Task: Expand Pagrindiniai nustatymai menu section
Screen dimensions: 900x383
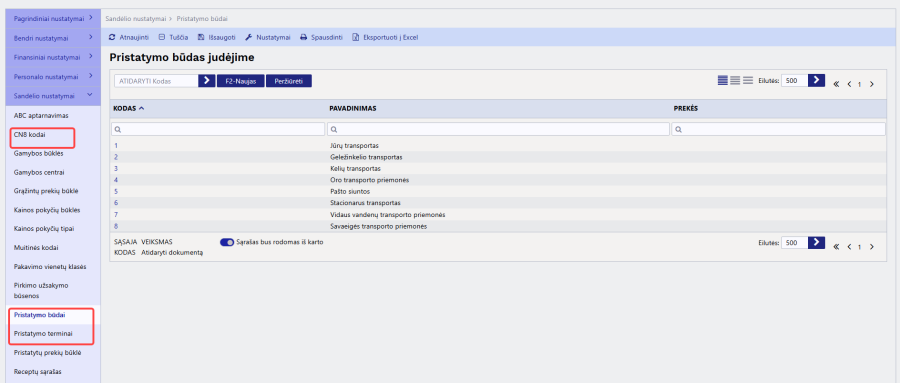Action: [53, 18]
